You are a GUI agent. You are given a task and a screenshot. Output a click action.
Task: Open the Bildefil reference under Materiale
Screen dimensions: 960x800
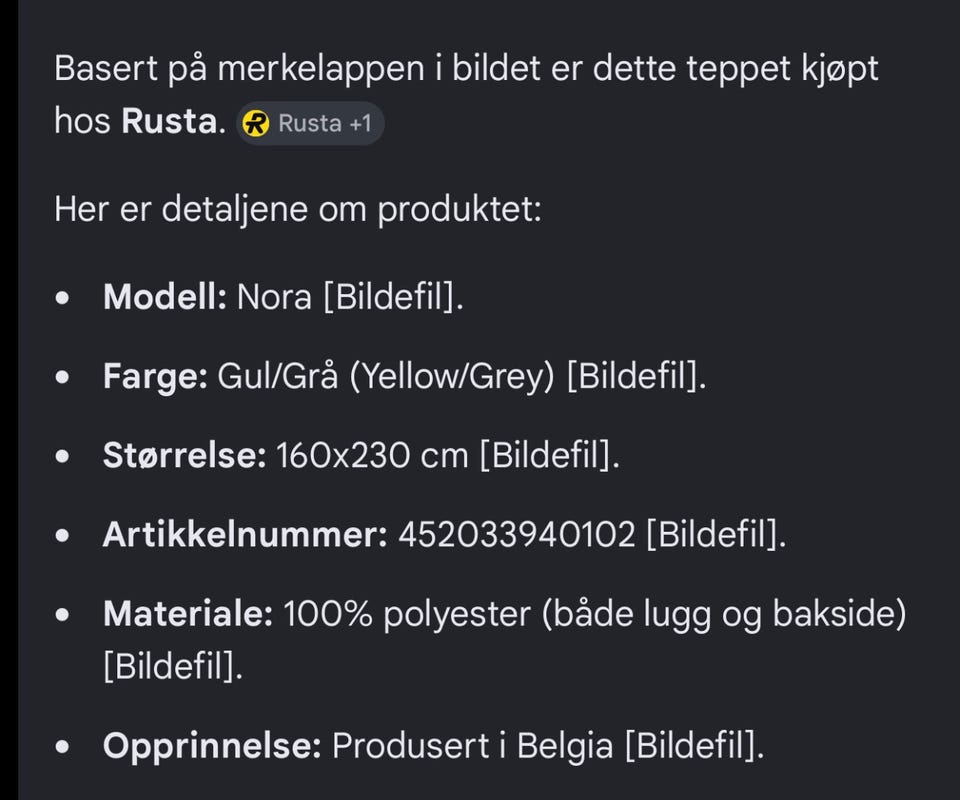[173, 666]
